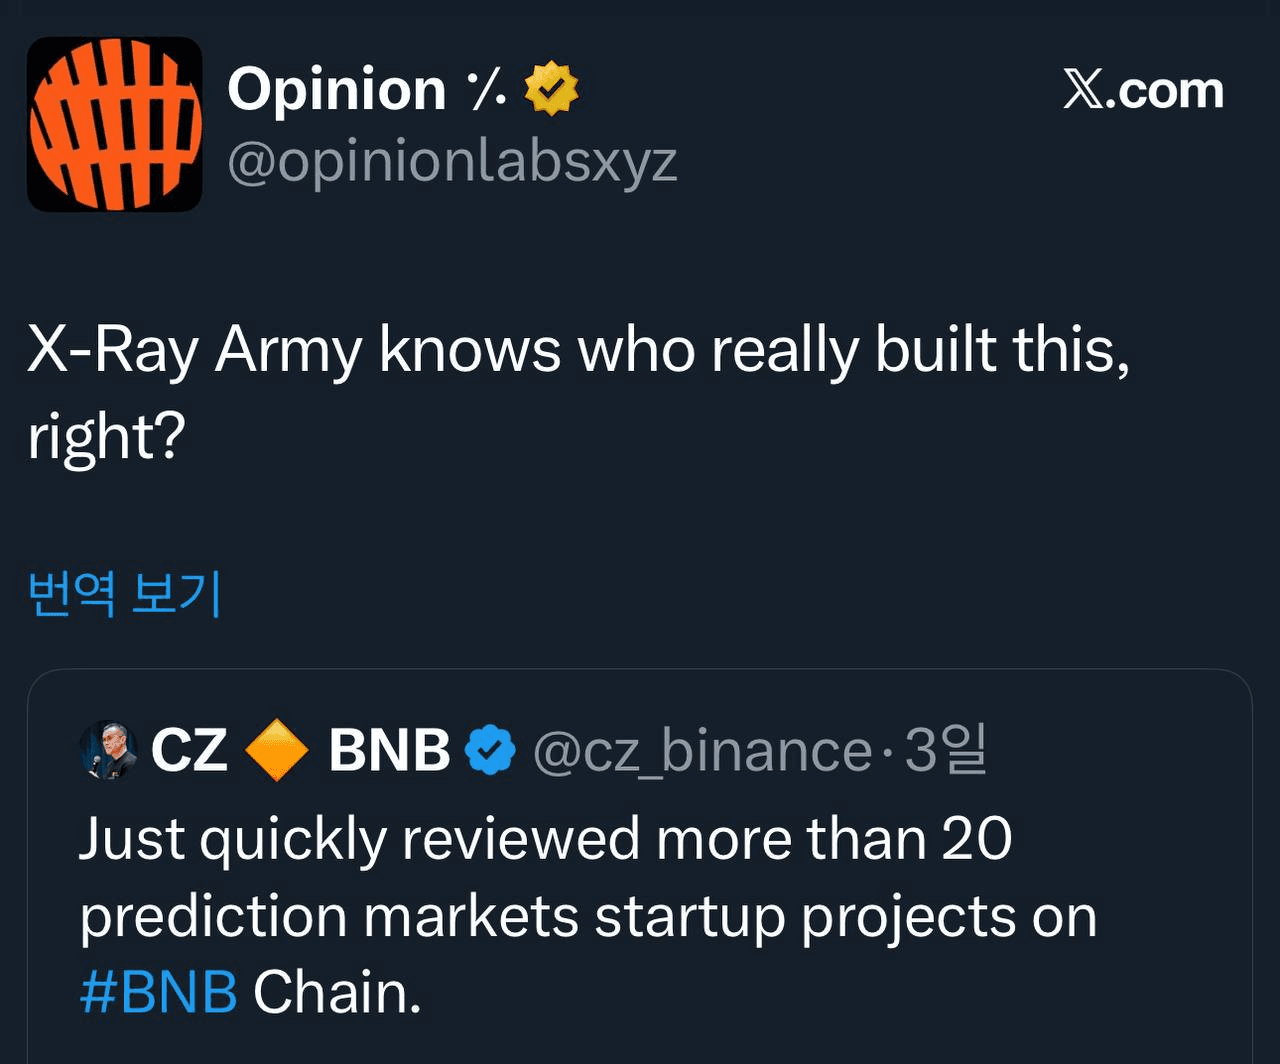The height and width of the screenshot is (1064, 1280).
Task: Open CZ's small profile picture
Action: point(108,750)
